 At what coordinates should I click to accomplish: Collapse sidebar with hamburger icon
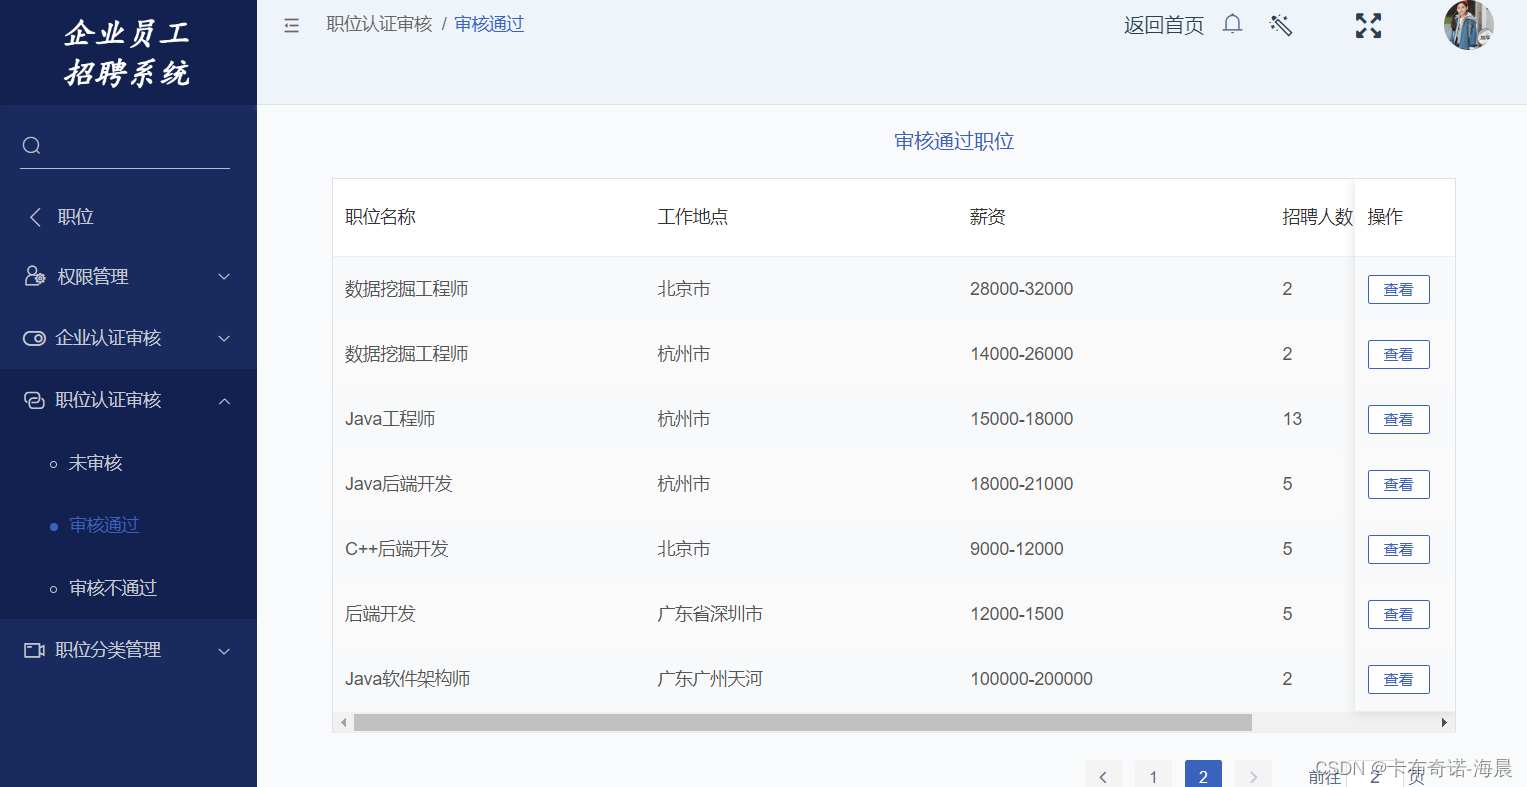[x=291, y=25]
